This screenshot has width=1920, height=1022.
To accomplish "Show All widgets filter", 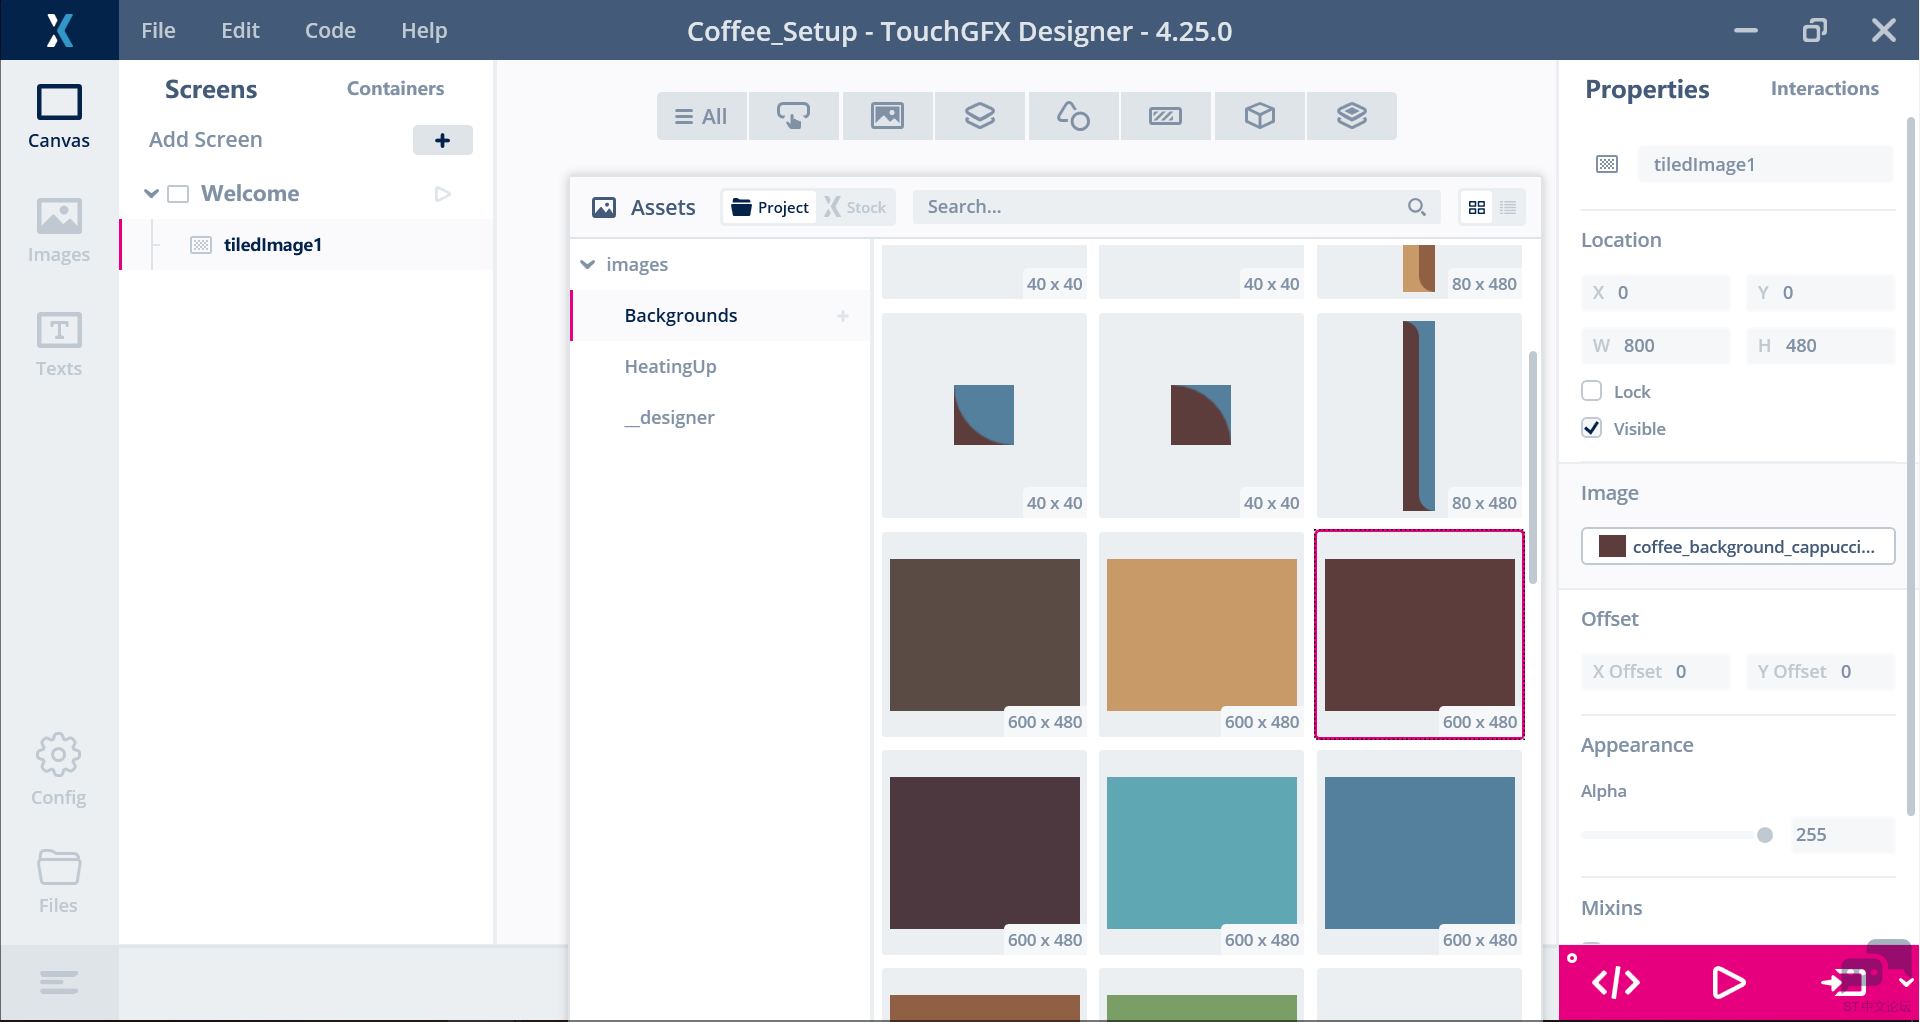I will coord(701,116).
